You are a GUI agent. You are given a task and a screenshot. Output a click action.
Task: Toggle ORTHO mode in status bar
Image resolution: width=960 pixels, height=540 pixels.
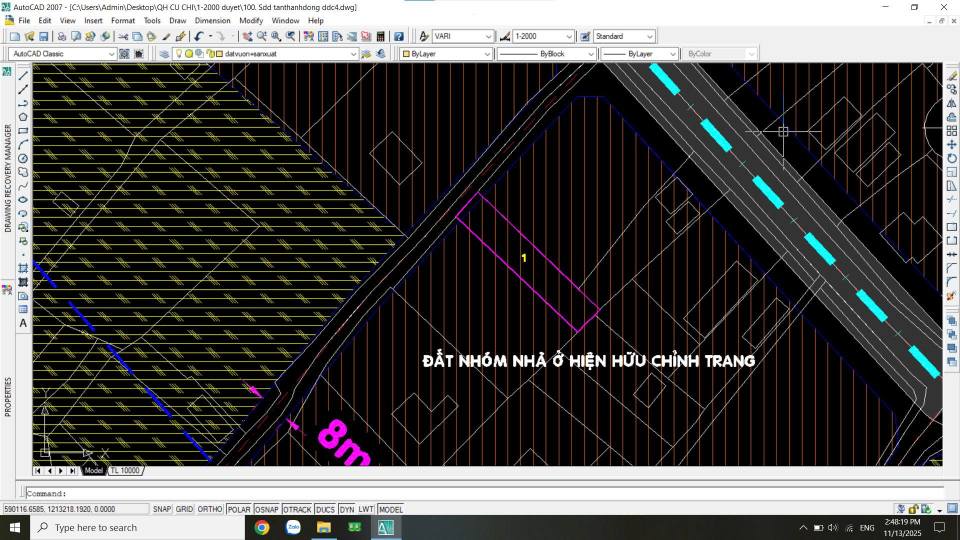coord(210,509)
